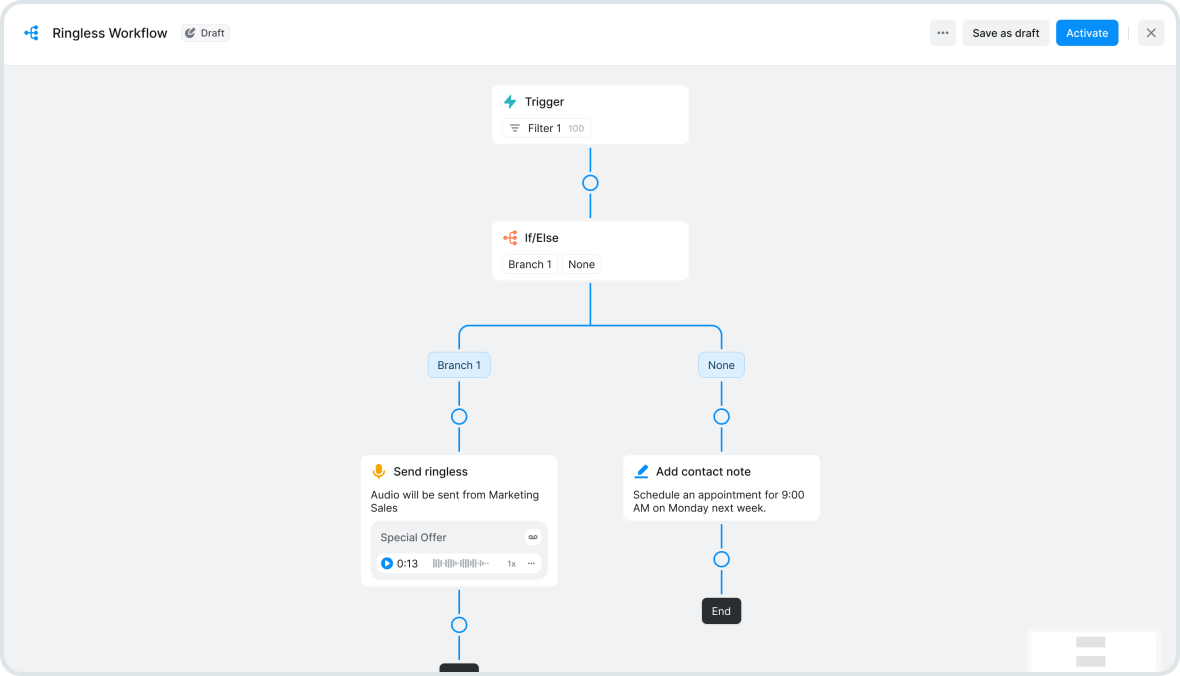The width and height of the screenshot is (1180, 676).
Task: Click the blue None branch label
Action: [721, 365]
